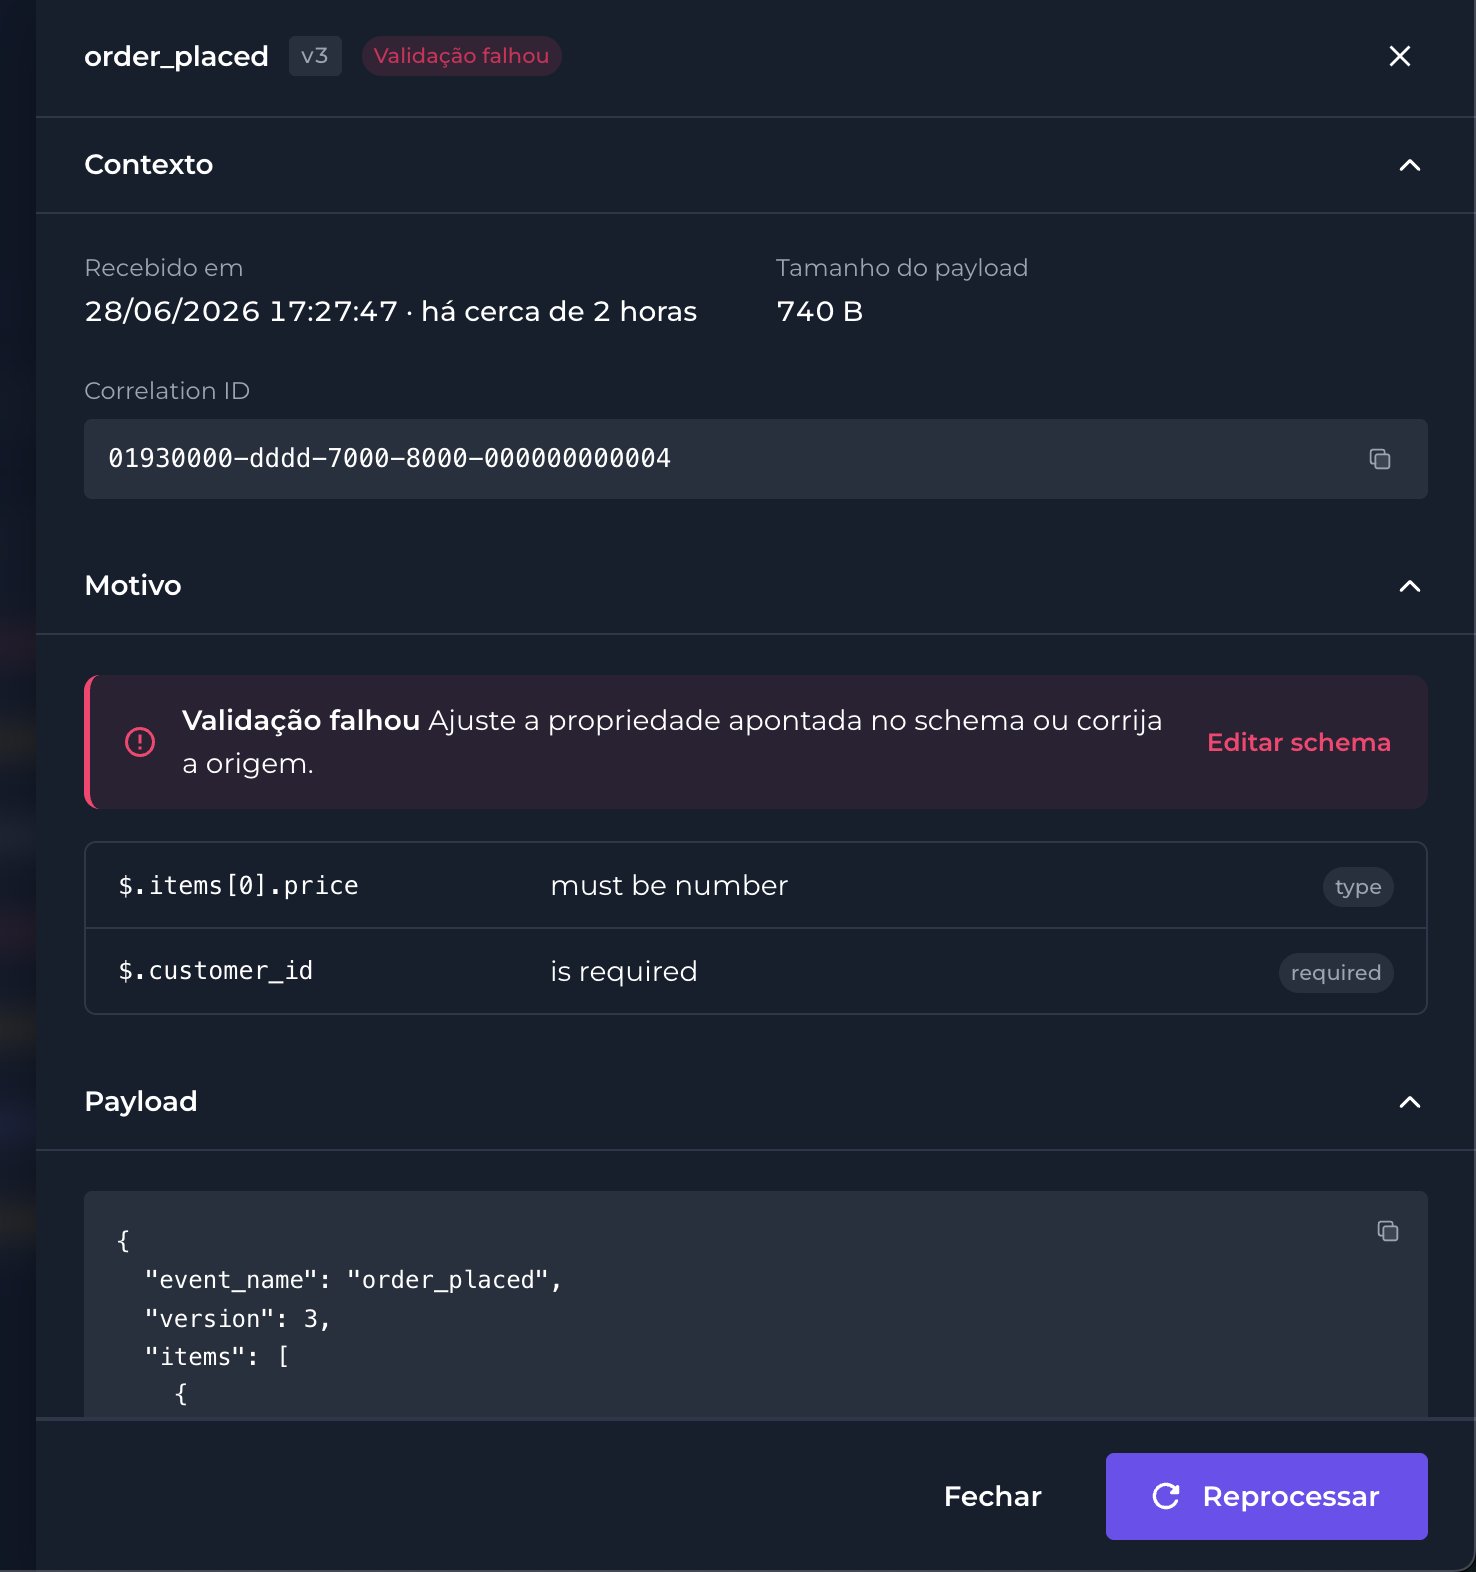Screen dimensions: 1476x1572
Task: Copy the Correlation ID value
Action: click(x=1380, y=459)
